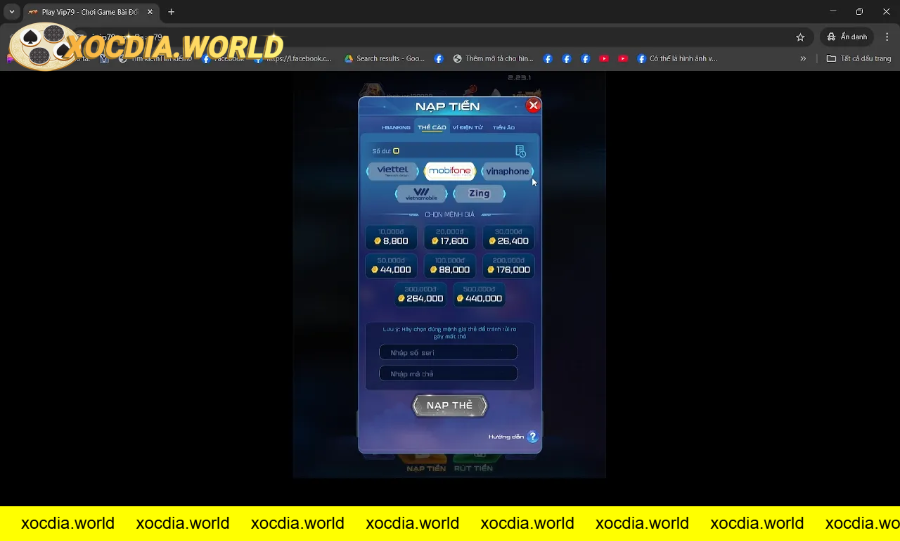Open the Hướng dẫn help question icon
Screen dimensions: 900x541
(532, 437)
